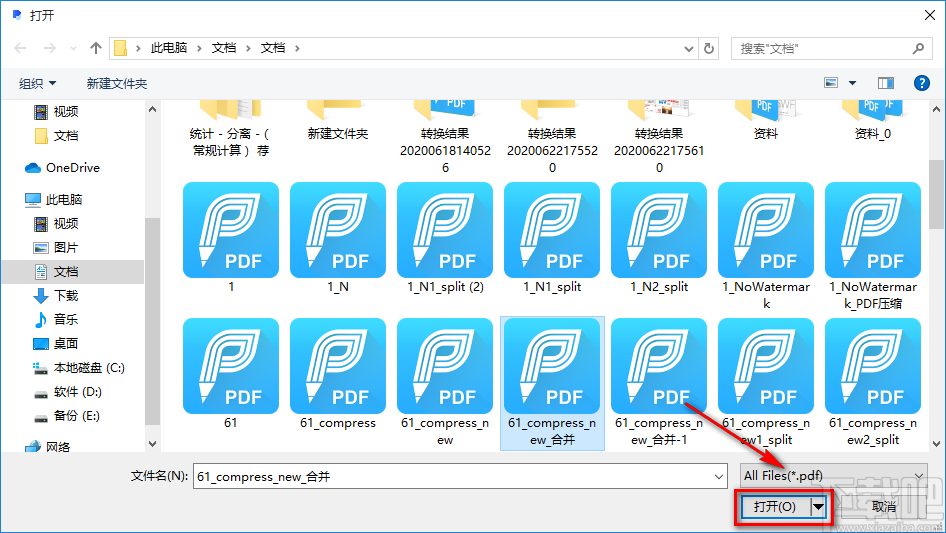This screenshot has height=533, width=946.
Task: Open 软件 (D:) drive
Action: pos(68,392)
